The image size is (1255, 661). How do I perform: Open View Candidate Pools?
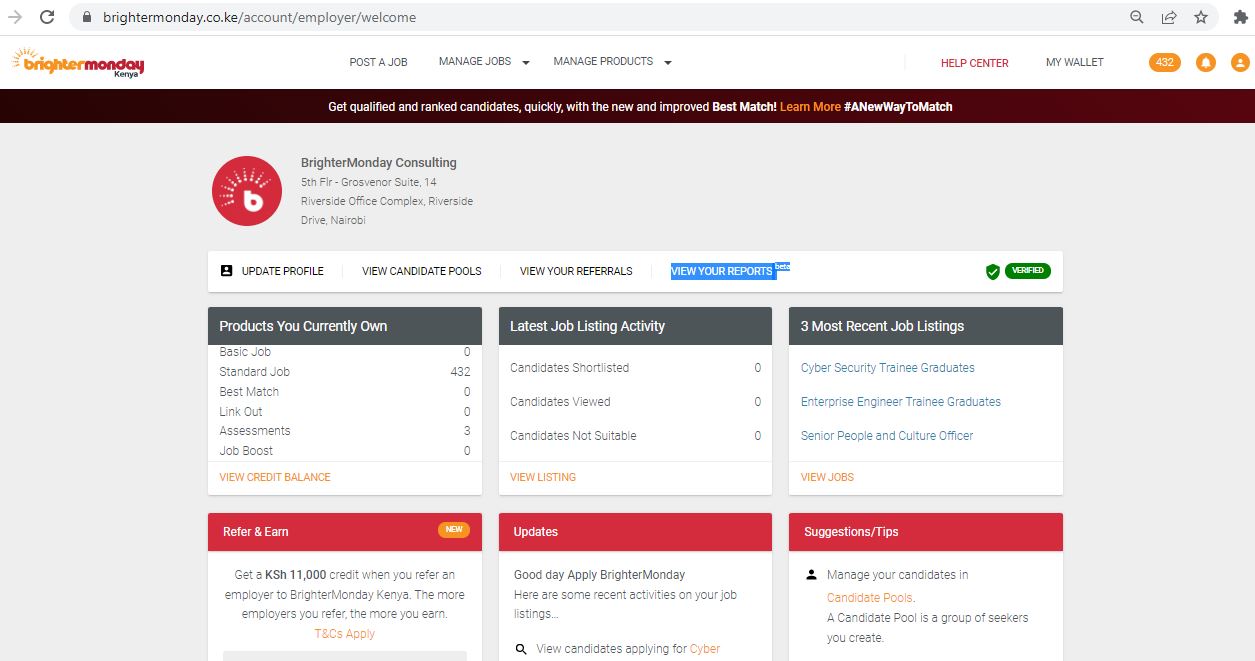pos(422,271)
